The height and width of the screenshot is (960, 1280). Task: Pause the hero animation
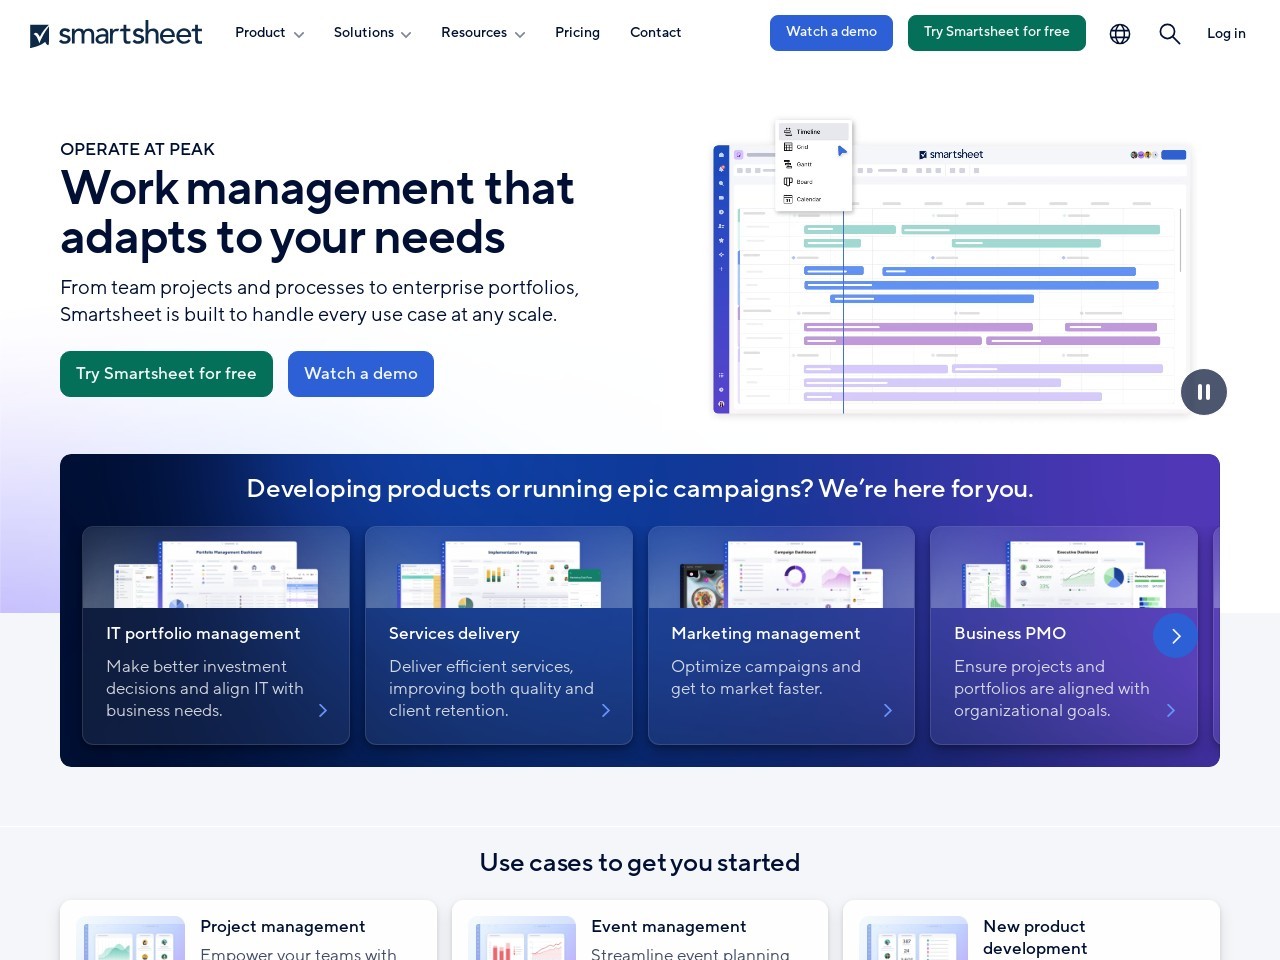1204,392
